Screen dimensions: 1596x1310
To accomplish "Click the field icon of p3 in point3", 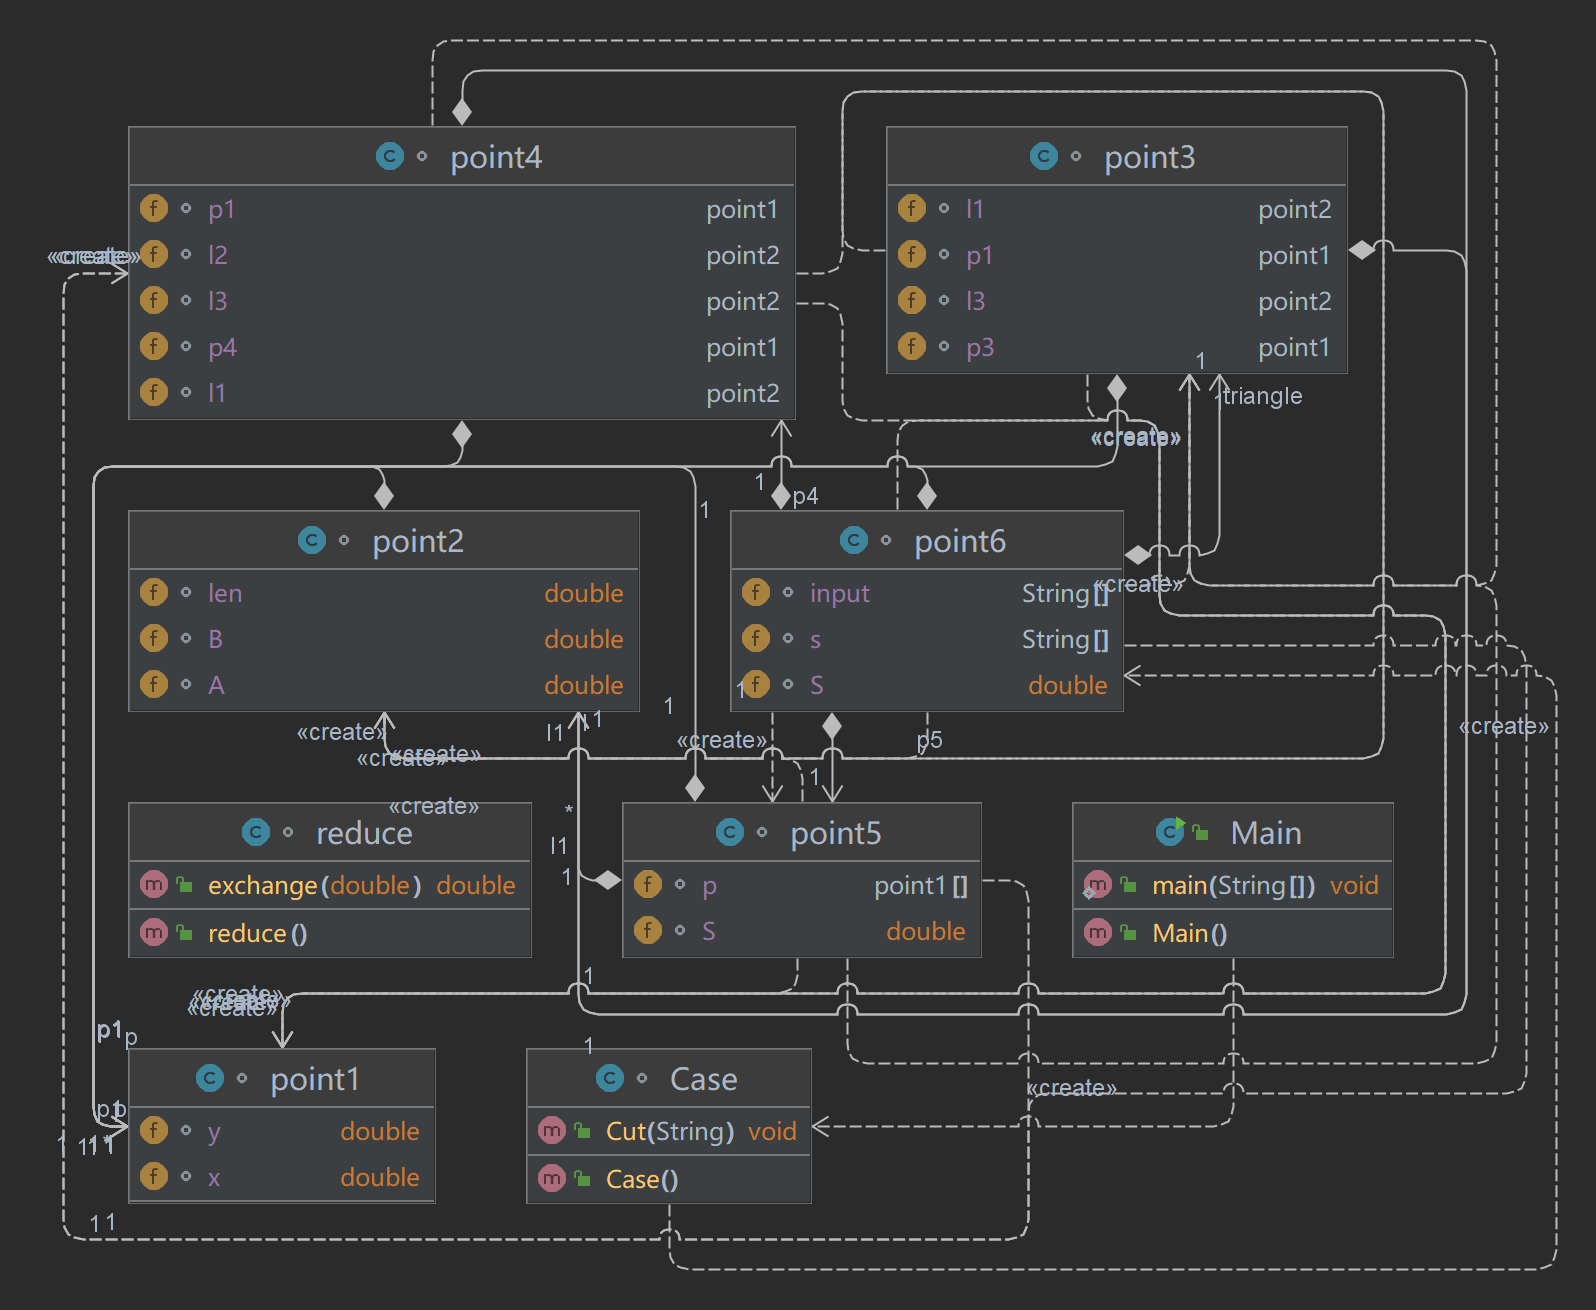I will click(x=912, y=346).
